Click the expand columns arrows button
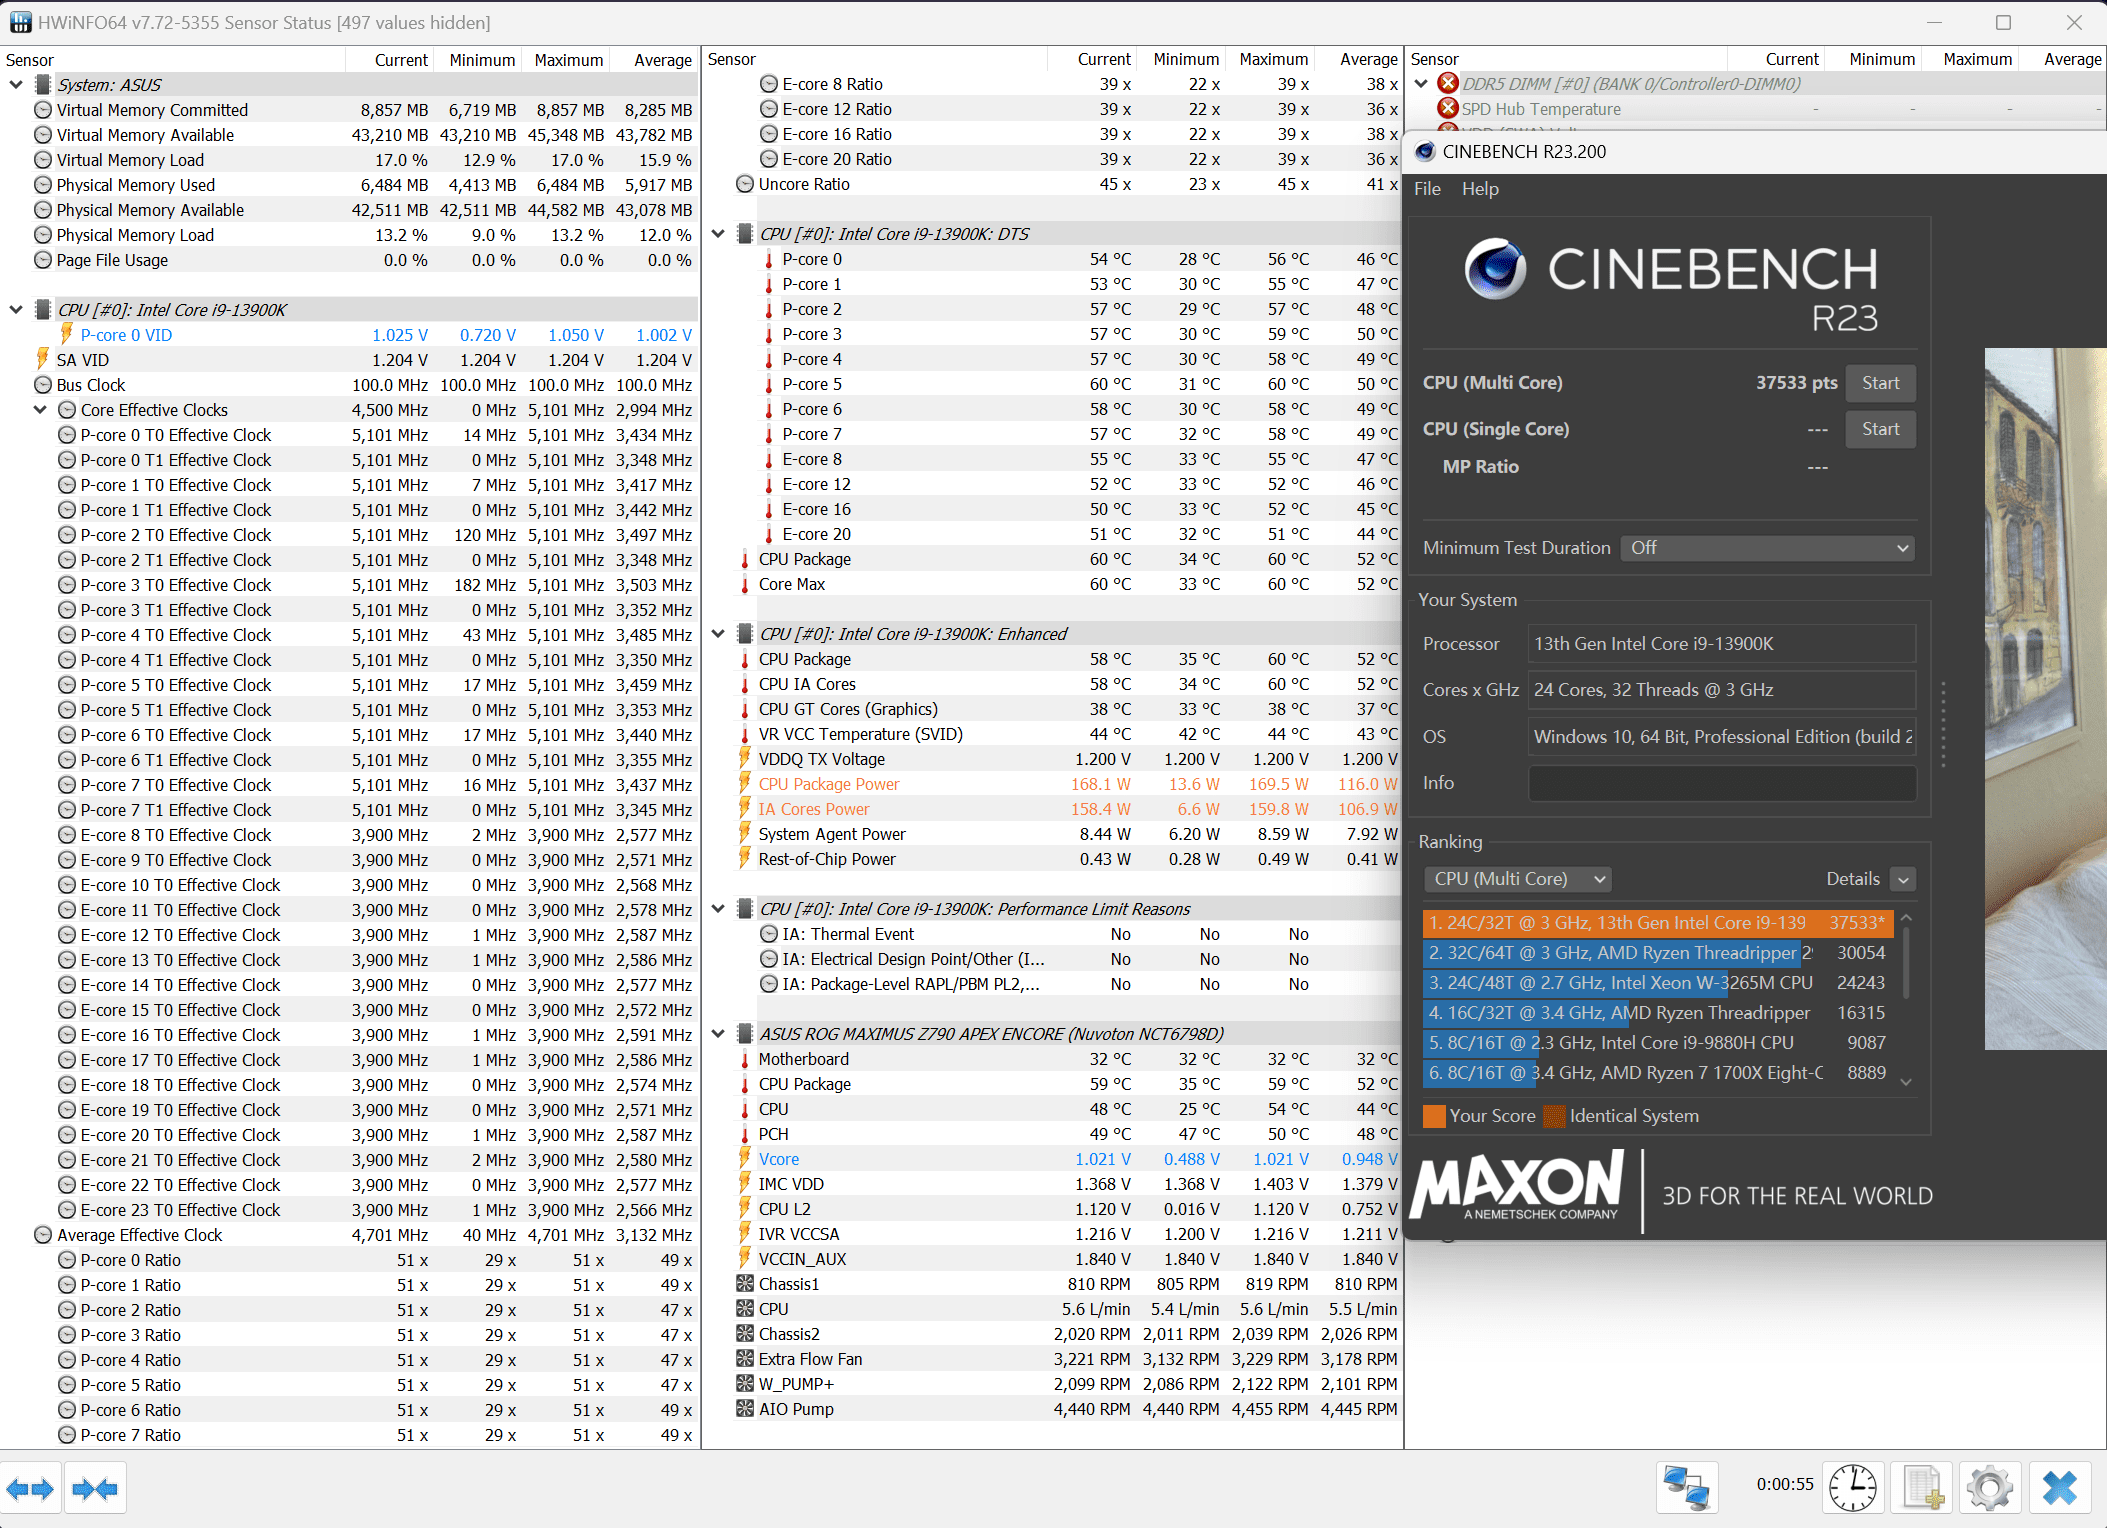The width and height of the screenshot is (2107, 1528). [30, 1489]
